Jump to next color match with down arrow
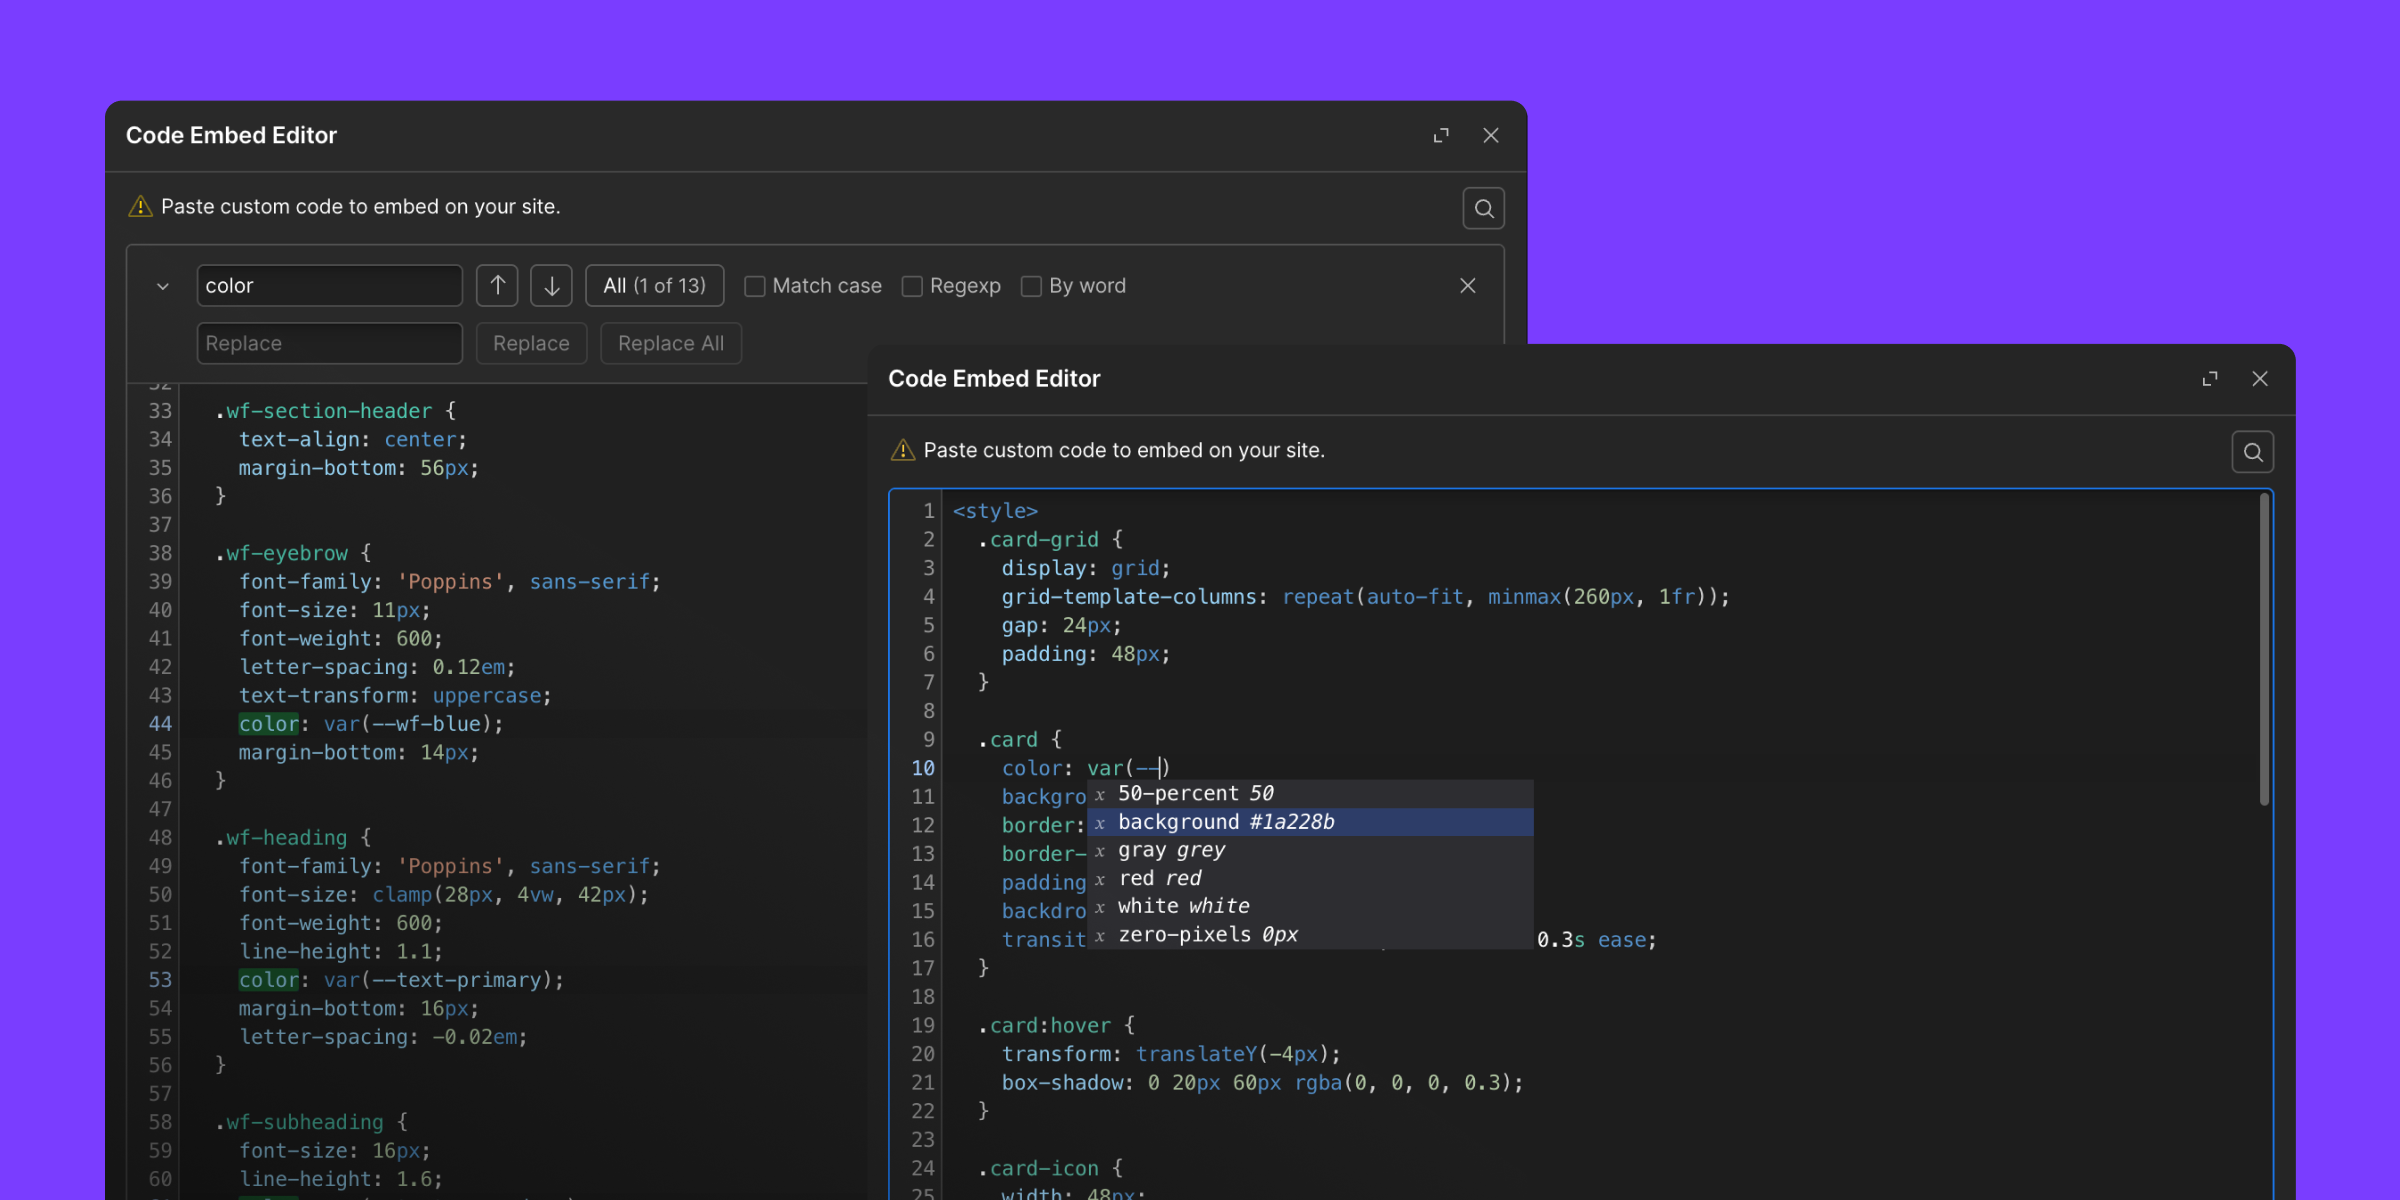 coord(551,285)
